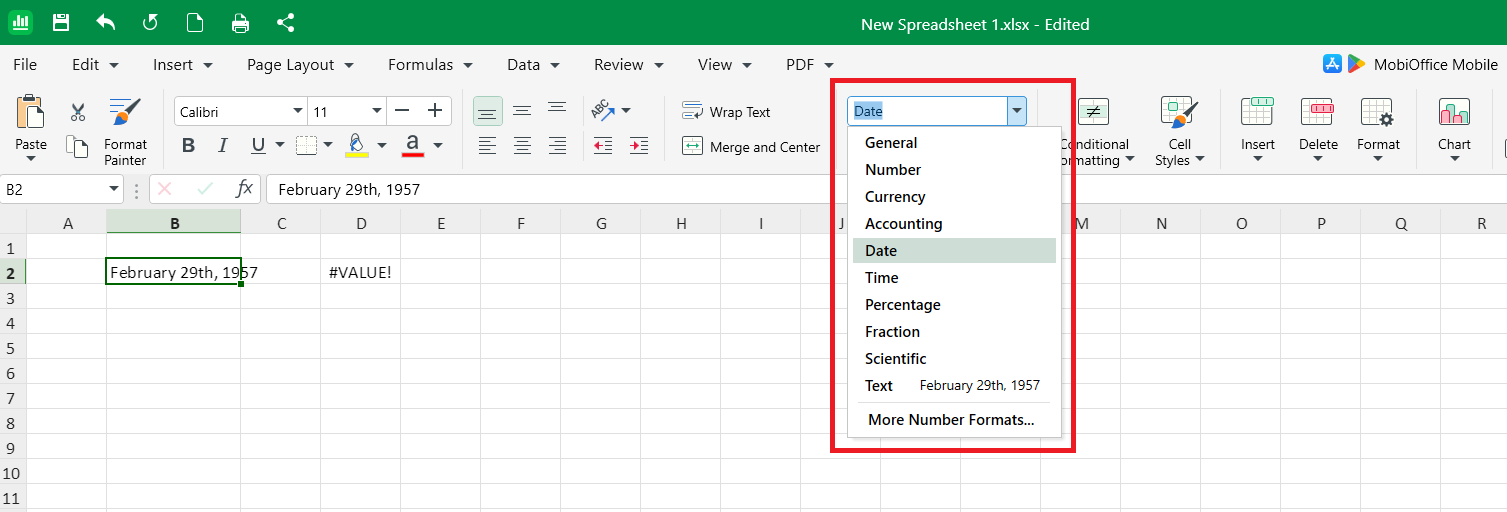Expand the font name dropdown showing Calibri
1507x512 pixels.
297,111
